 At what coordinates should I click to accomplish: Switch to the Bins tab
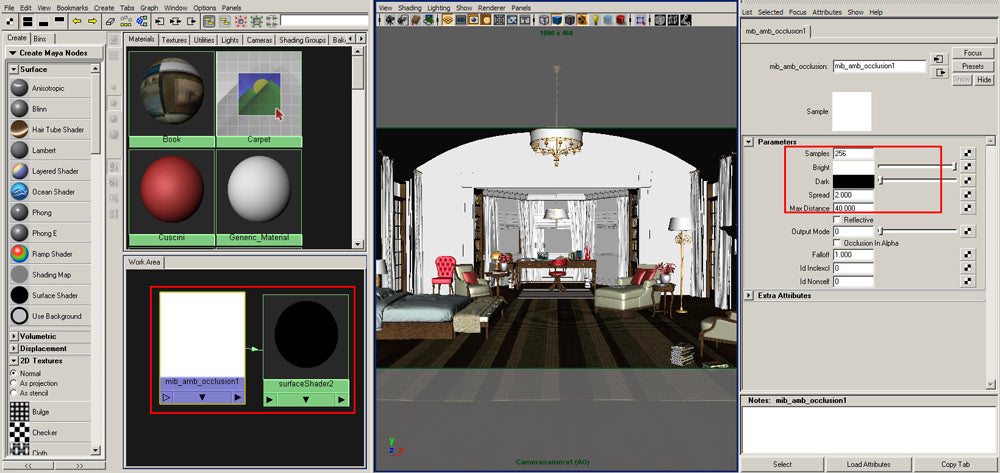tap(40, 38)
